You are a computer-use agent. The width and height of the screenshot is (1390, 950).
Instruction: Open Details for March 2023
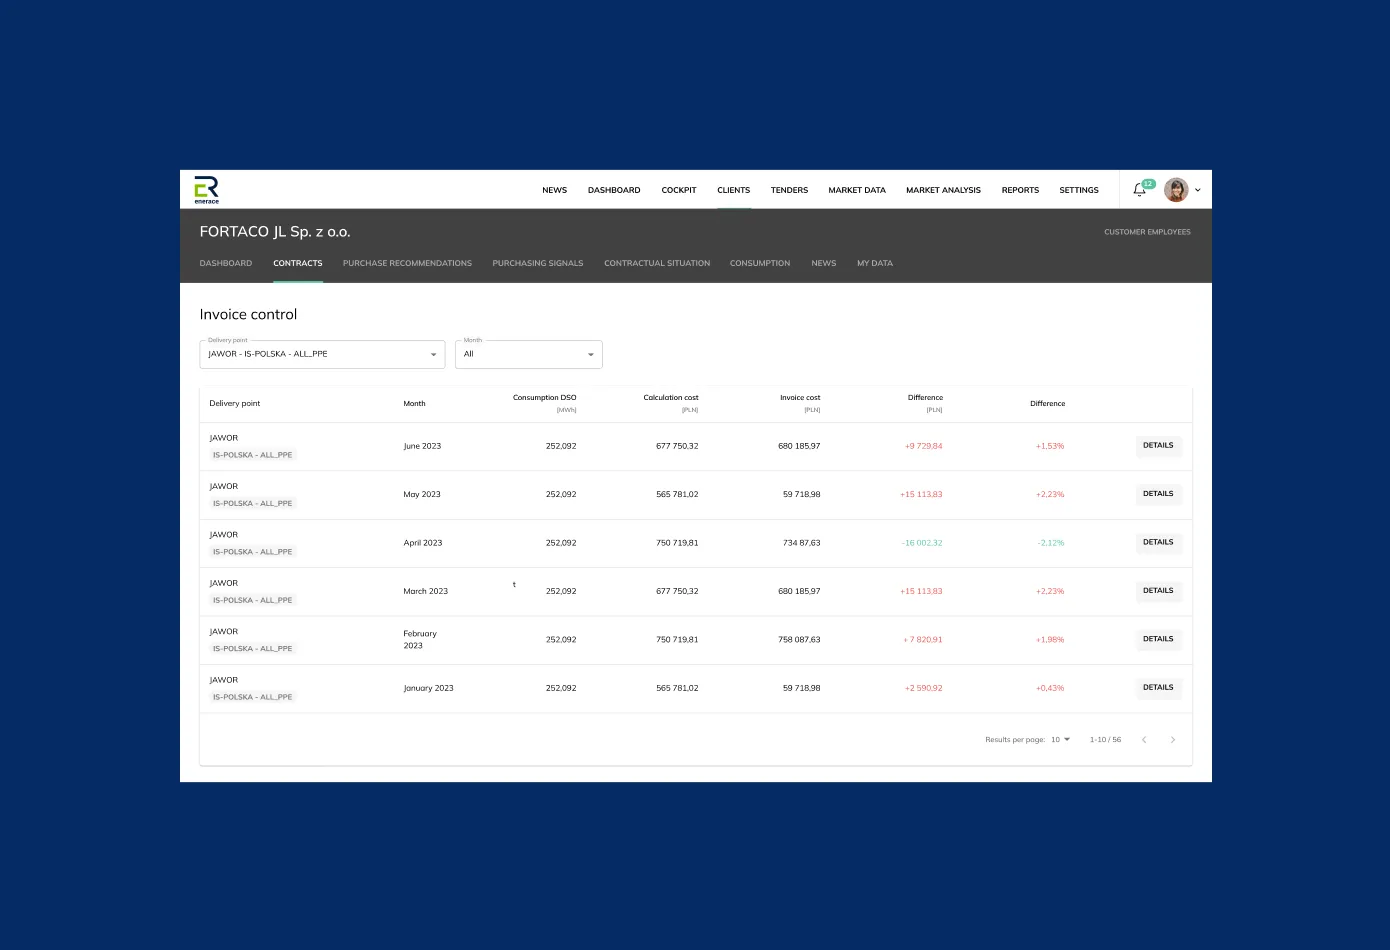(1158, 591)
